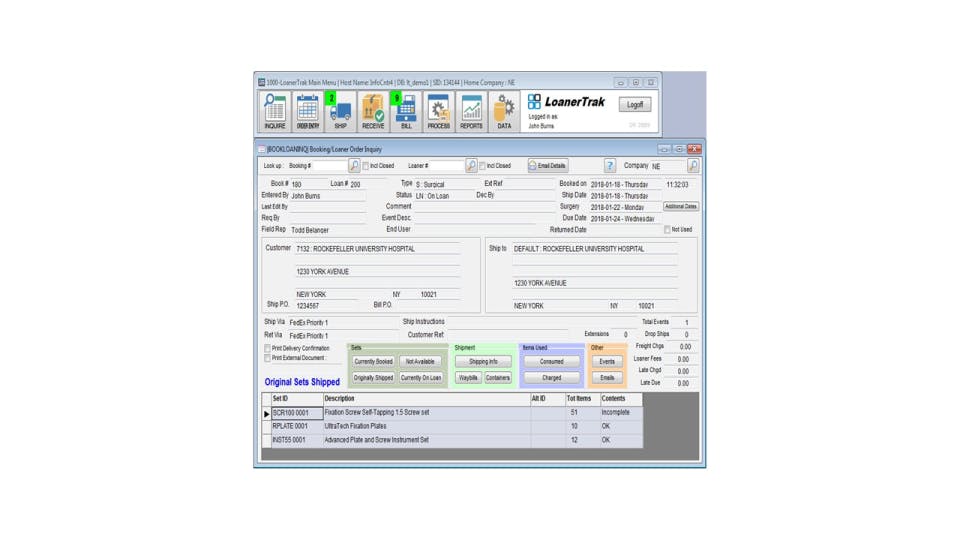Click customer name 7132 : ROCKEFELLER UNIVERSITY HOSPITAL
960x540 pixels.
[356, 249]
